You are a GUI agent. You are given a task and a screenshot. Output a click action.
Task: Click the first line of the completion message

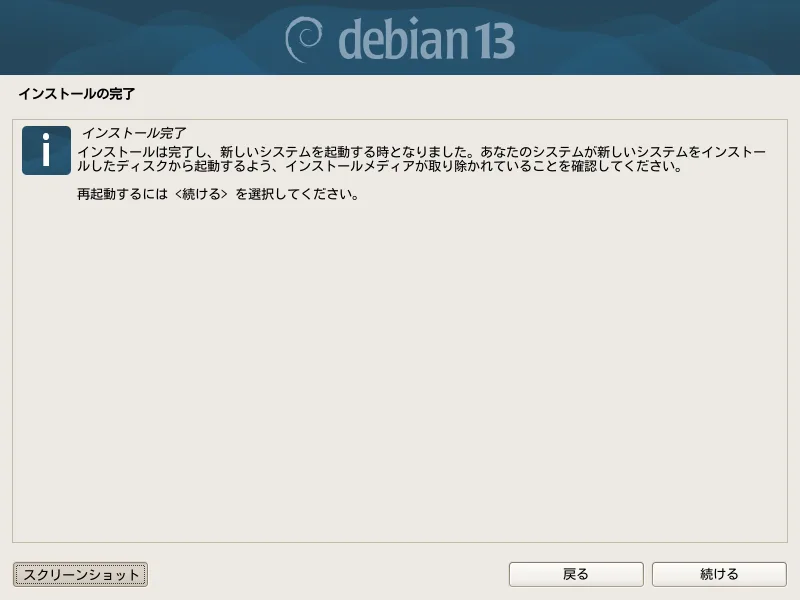421,152
